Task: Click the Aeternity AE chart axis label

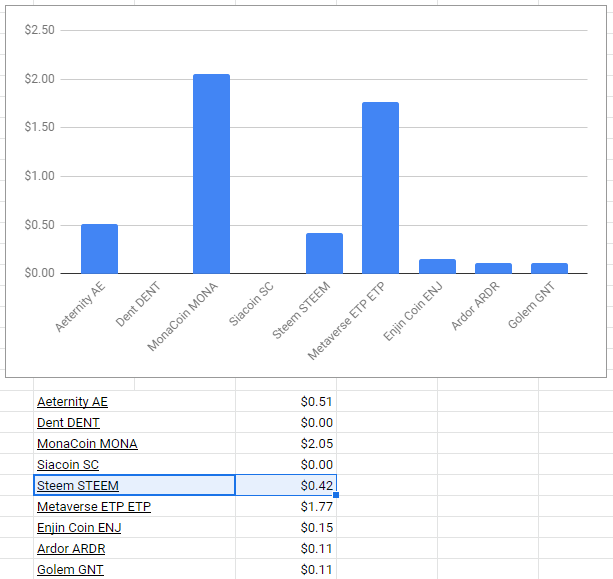Action: 80,307
